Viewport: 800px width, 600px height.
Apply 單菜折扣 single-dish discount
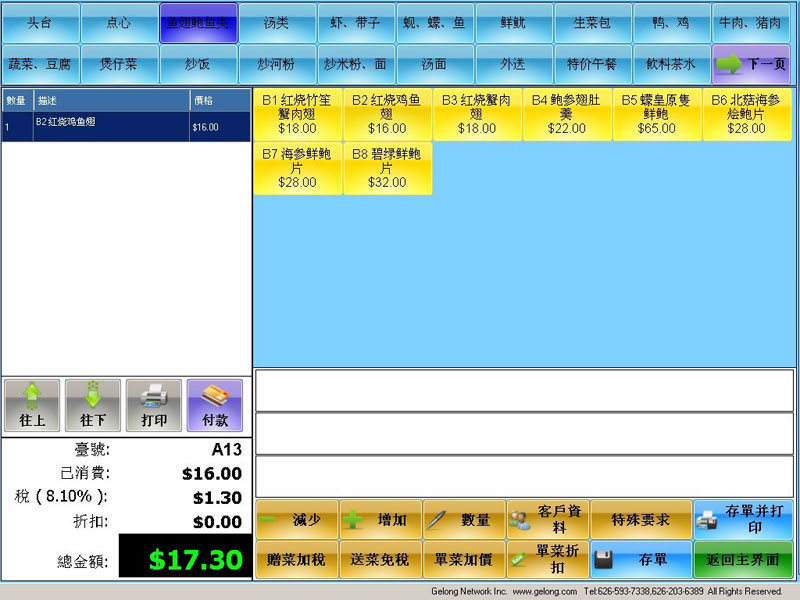[x=547, y=559]
